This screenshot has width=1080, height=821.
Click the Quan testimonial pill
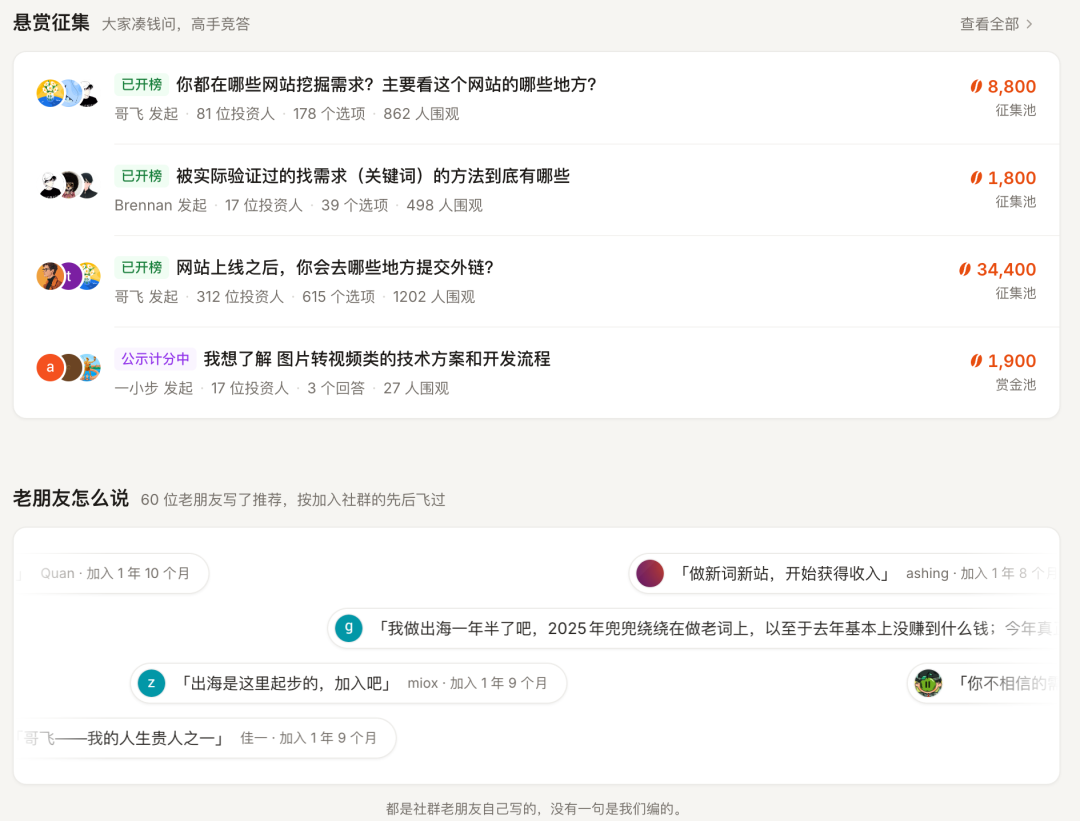click(112, 573)
